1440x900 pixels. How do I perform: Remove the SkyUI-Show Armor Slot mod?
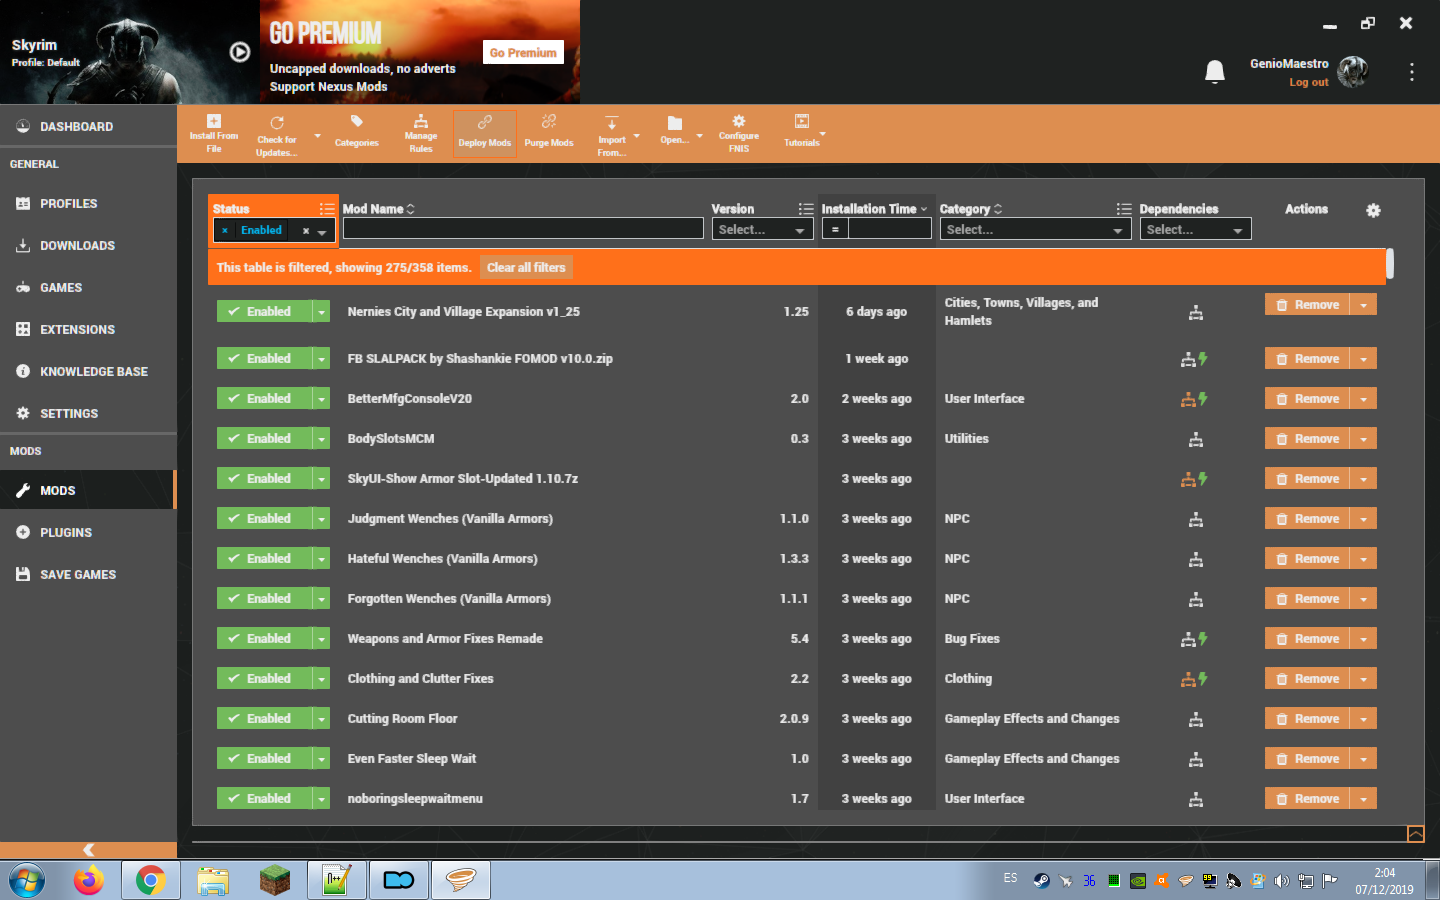pos(1307,479)
